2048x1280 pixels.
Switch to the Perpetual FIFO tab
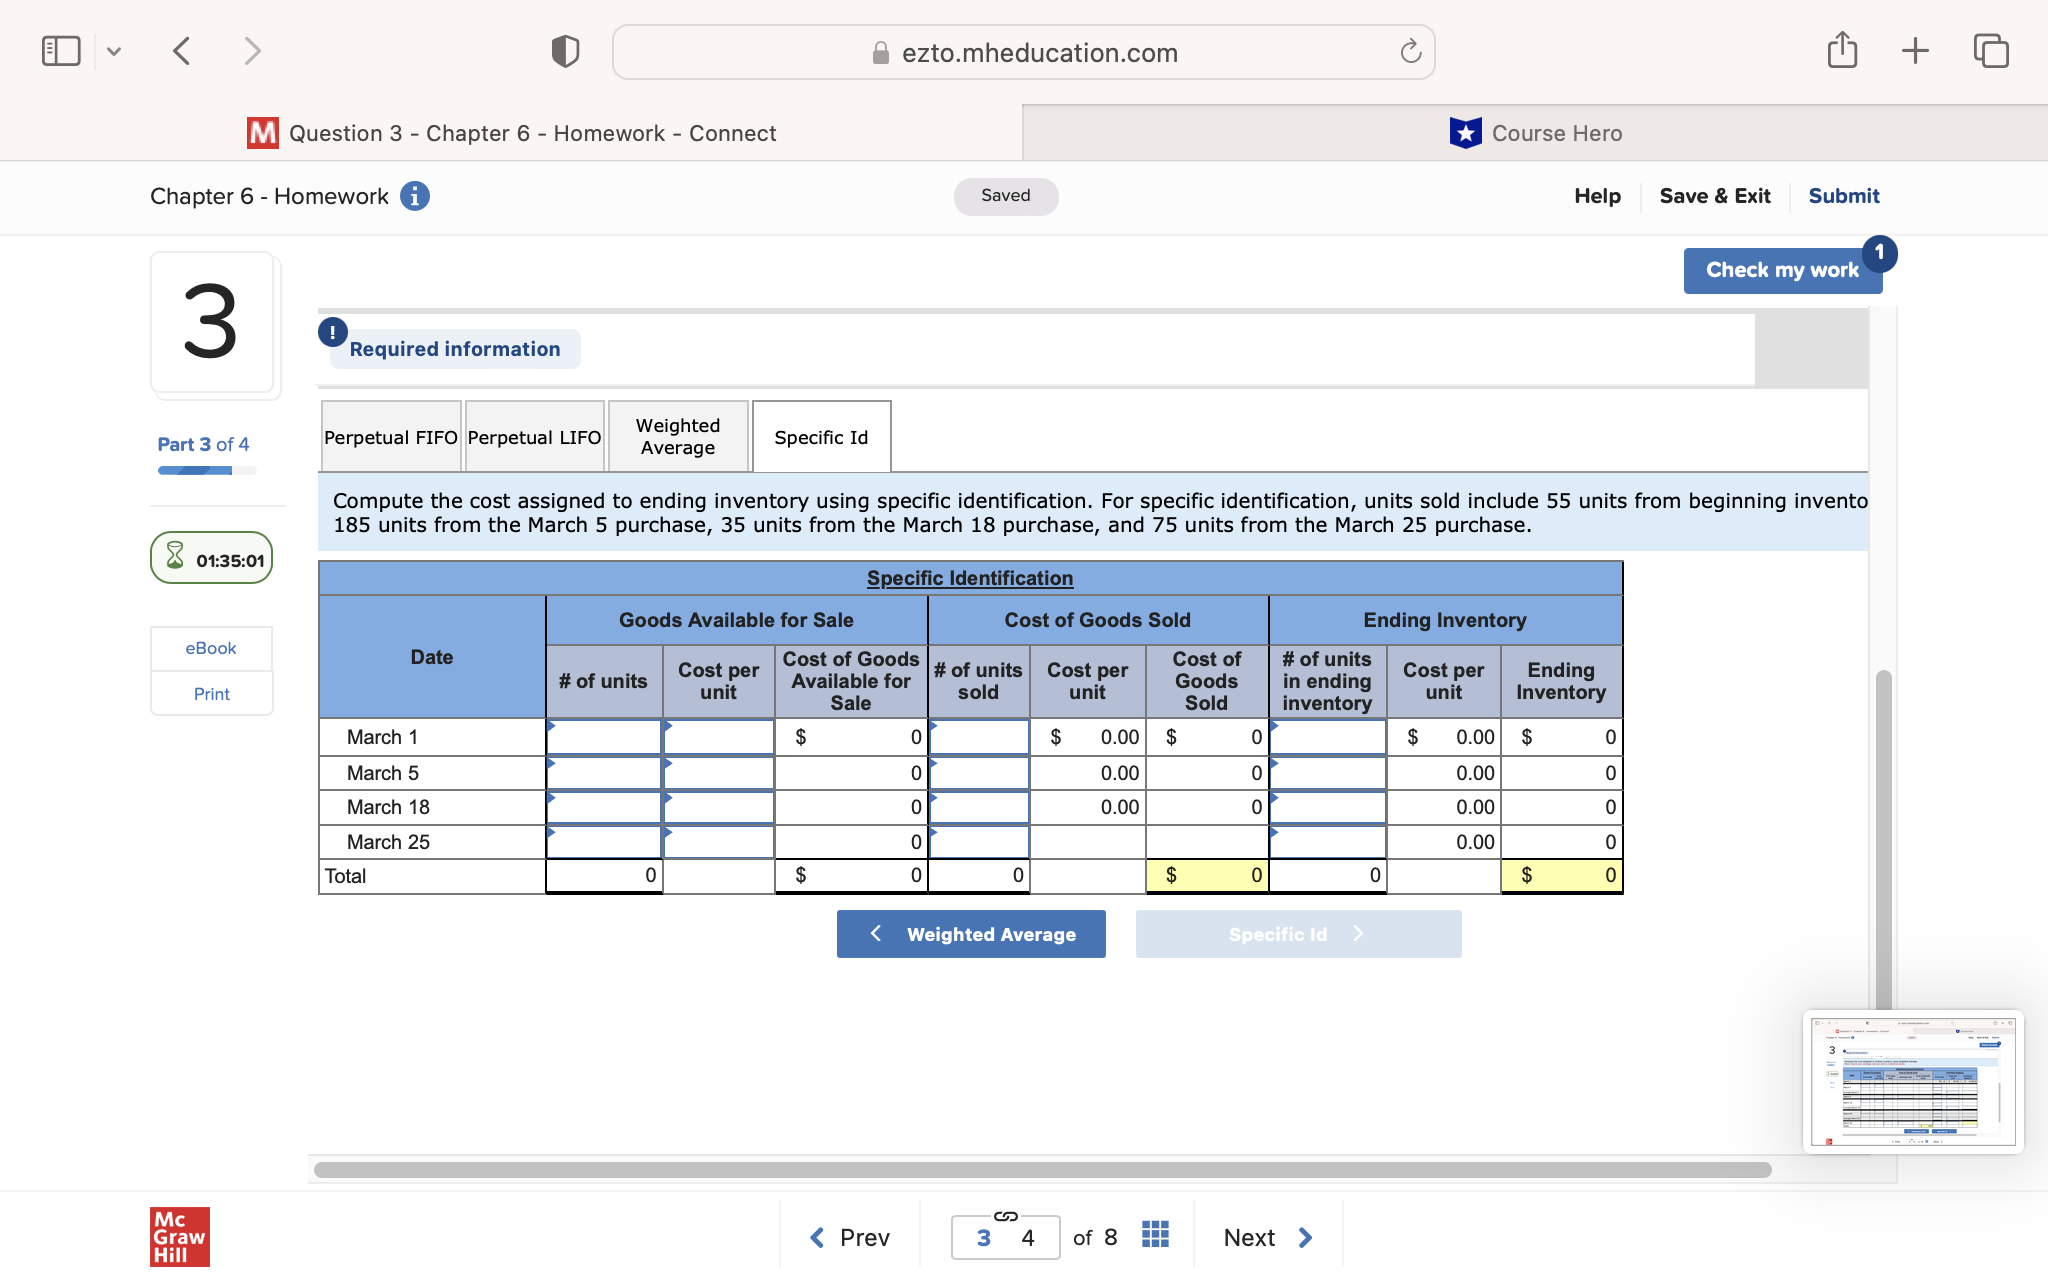(390, 436)
